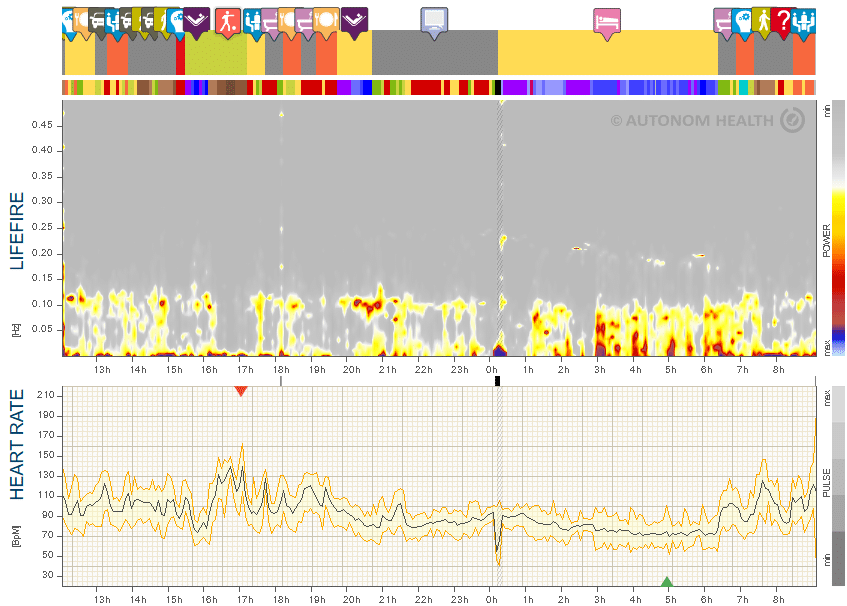Image resolution: width=847 pixels, height=606 pixels.
Task: Select the purple relaxing icon before soccer icon
Action: 196,22
